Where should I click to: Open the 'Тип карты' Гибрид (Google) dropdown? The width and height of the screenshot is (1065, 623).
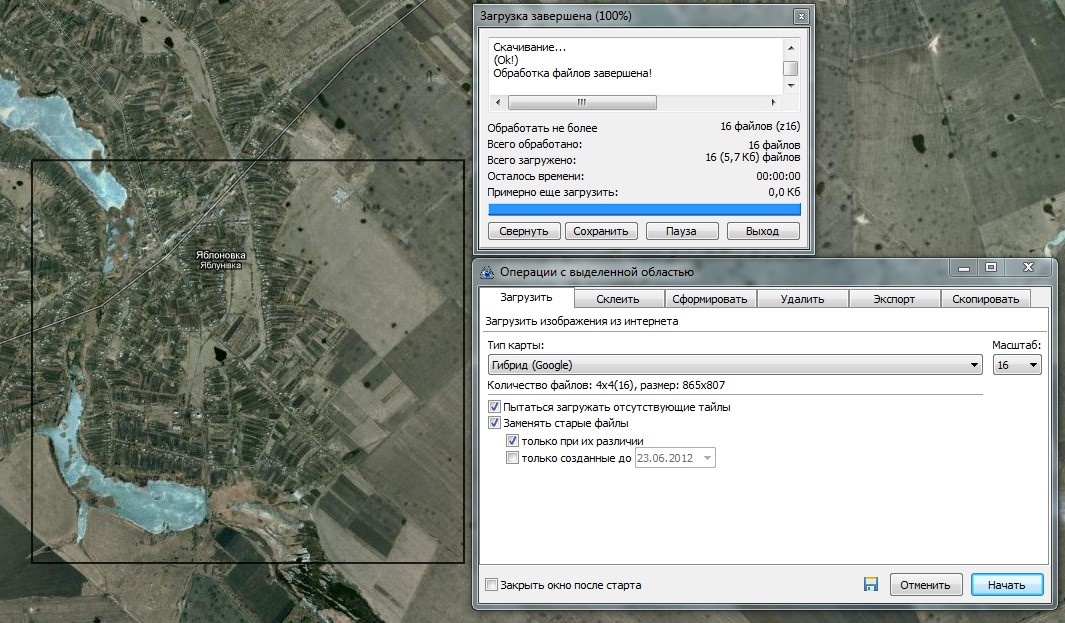pos(734,365)
